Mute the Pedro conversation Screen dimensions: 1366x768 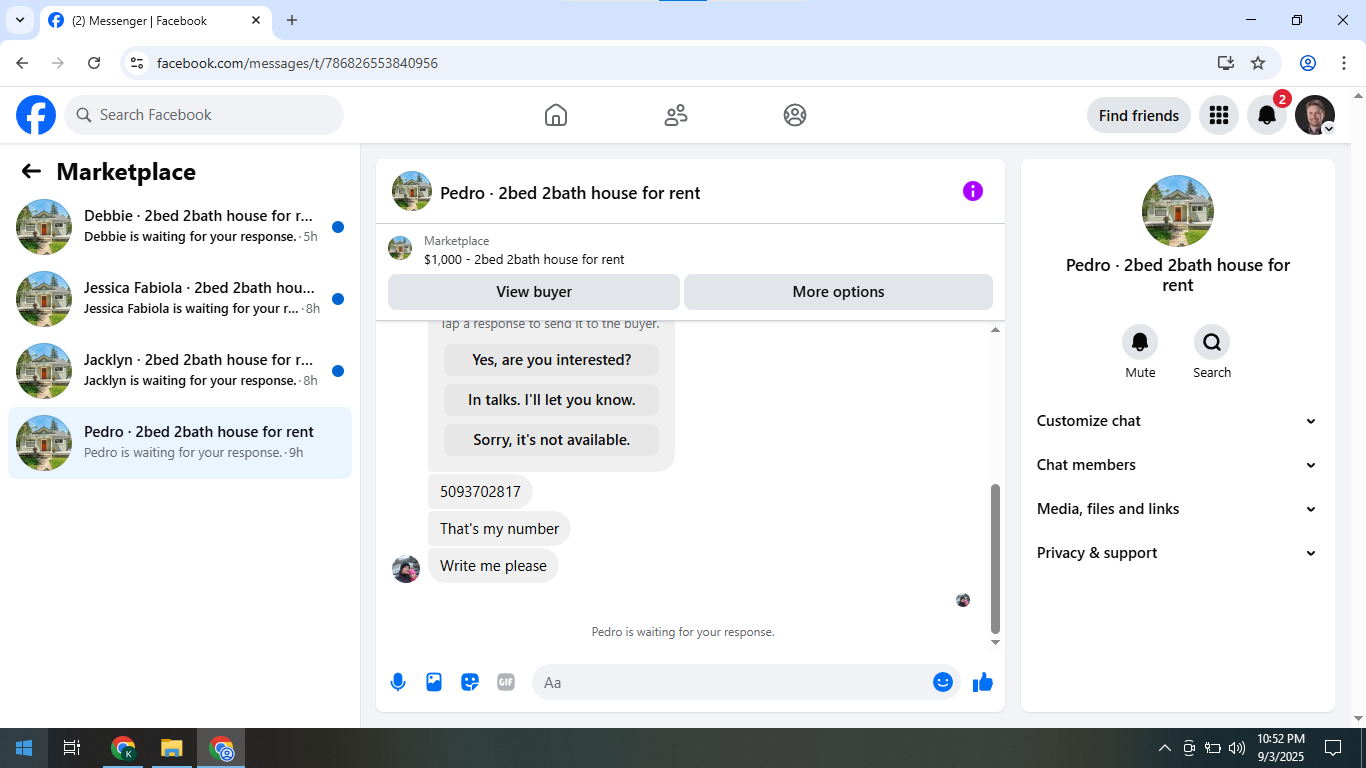(1140, 343)
